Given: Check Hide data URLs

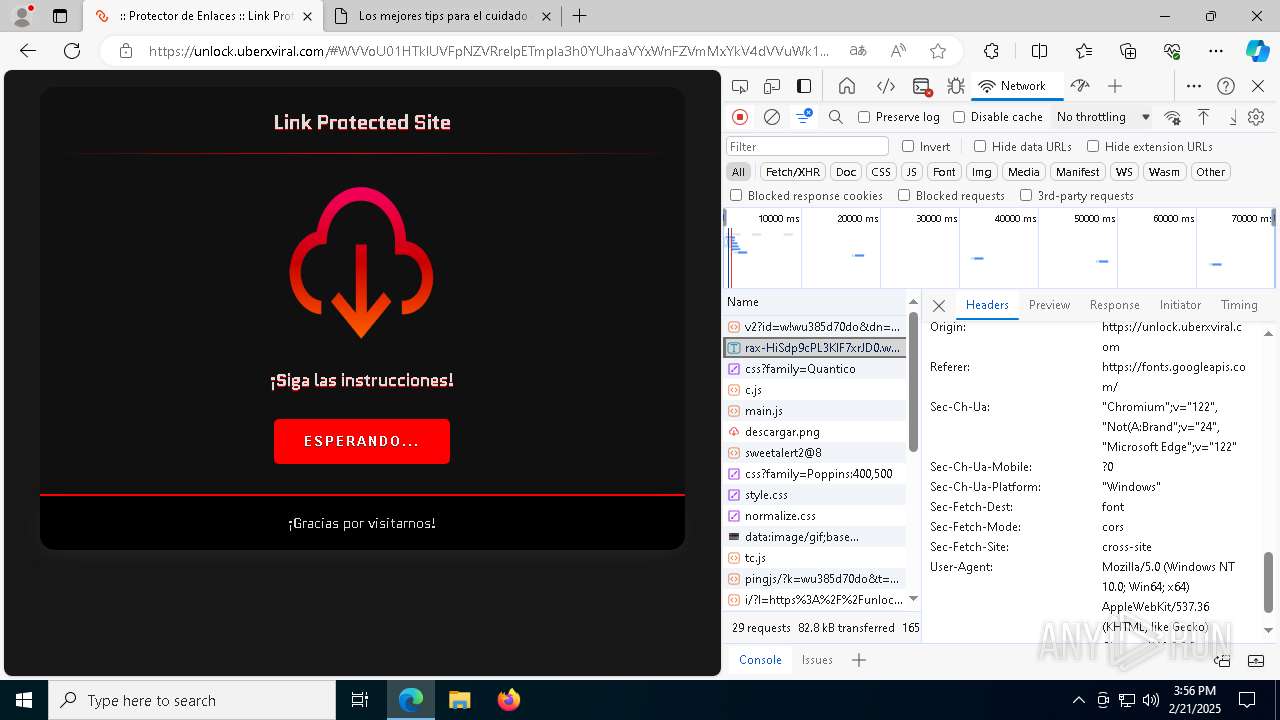Looking at the screenshot, I should (980, 146).
